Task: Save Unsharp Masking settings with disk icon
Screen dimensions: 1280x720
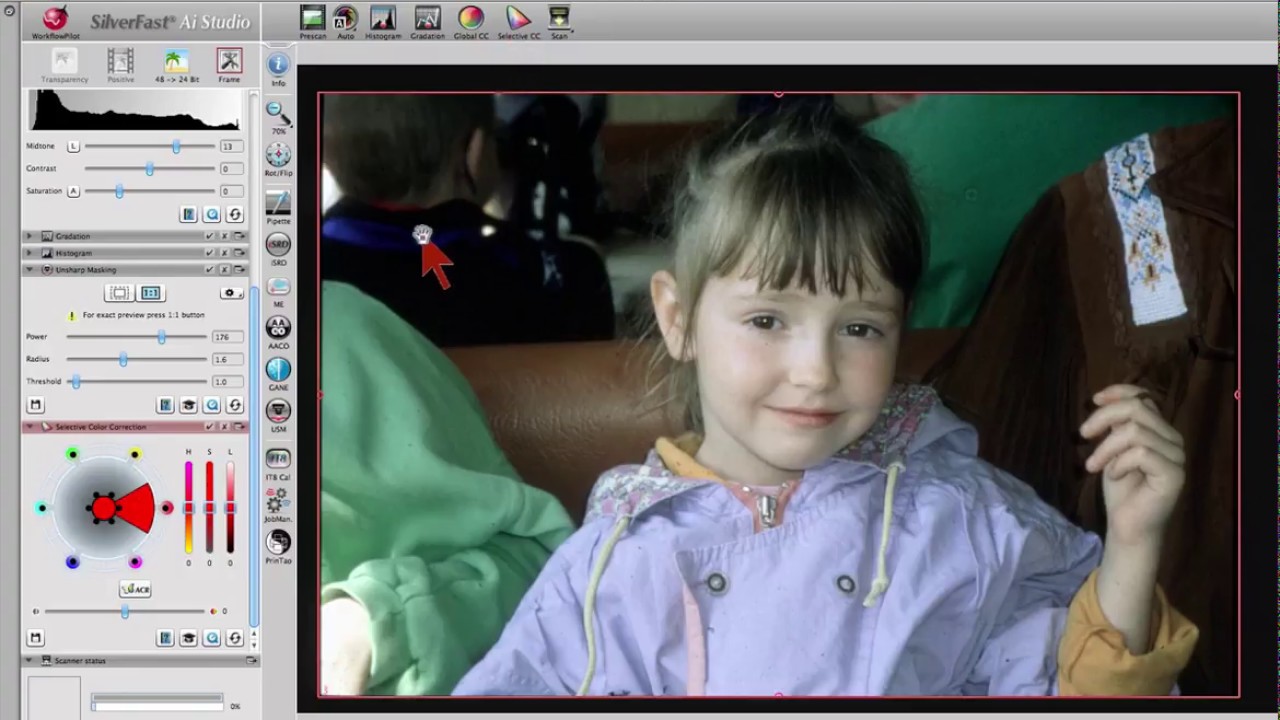Action: [x=35, y=405]
